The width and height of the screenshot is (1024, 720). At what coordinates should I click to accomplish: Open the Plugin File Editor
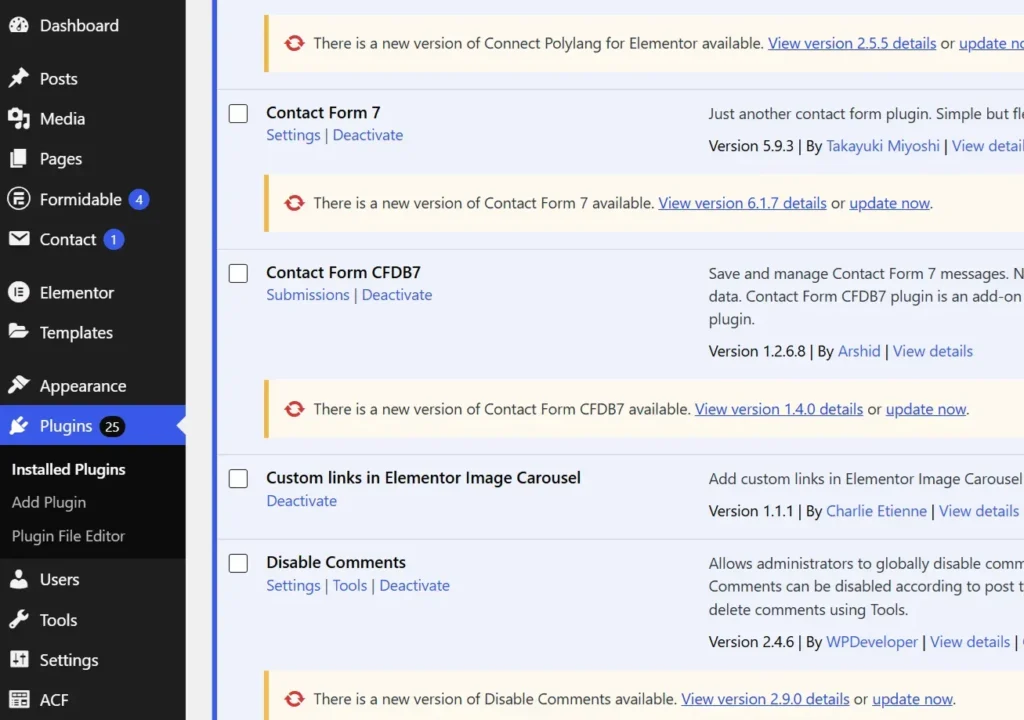(x=69, y=536)
